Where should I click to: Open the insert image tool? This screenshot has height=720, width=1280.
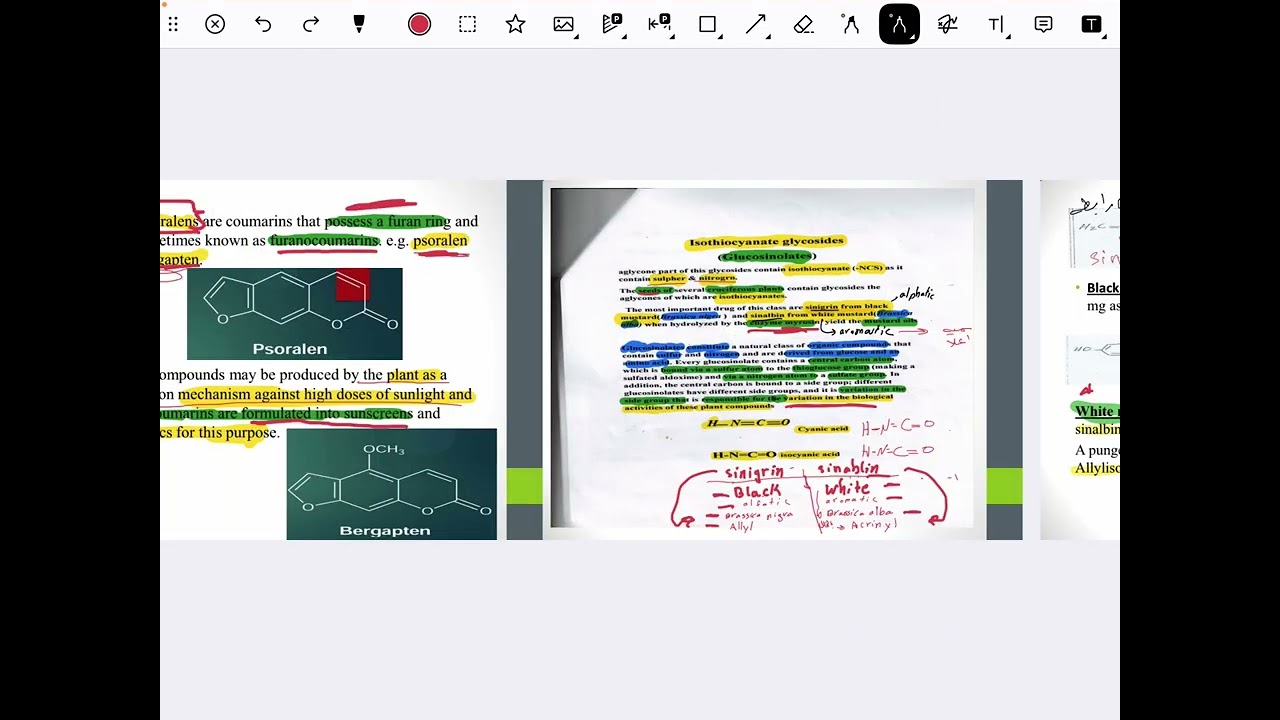564,24
